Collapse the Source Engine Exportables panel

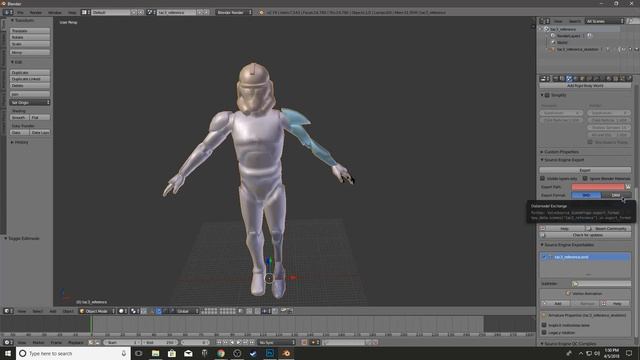point(567,245)
